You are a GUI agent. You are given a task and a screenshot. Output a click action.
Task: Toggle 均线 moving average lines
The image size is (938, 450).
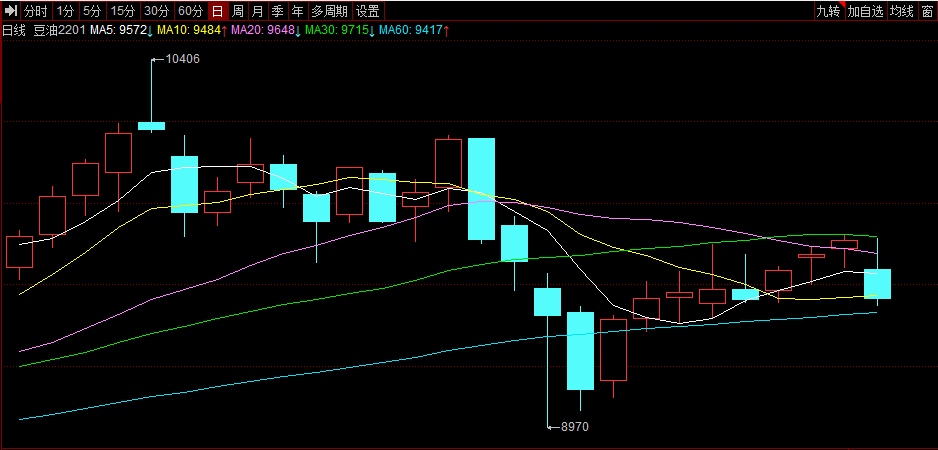[902, 11]
